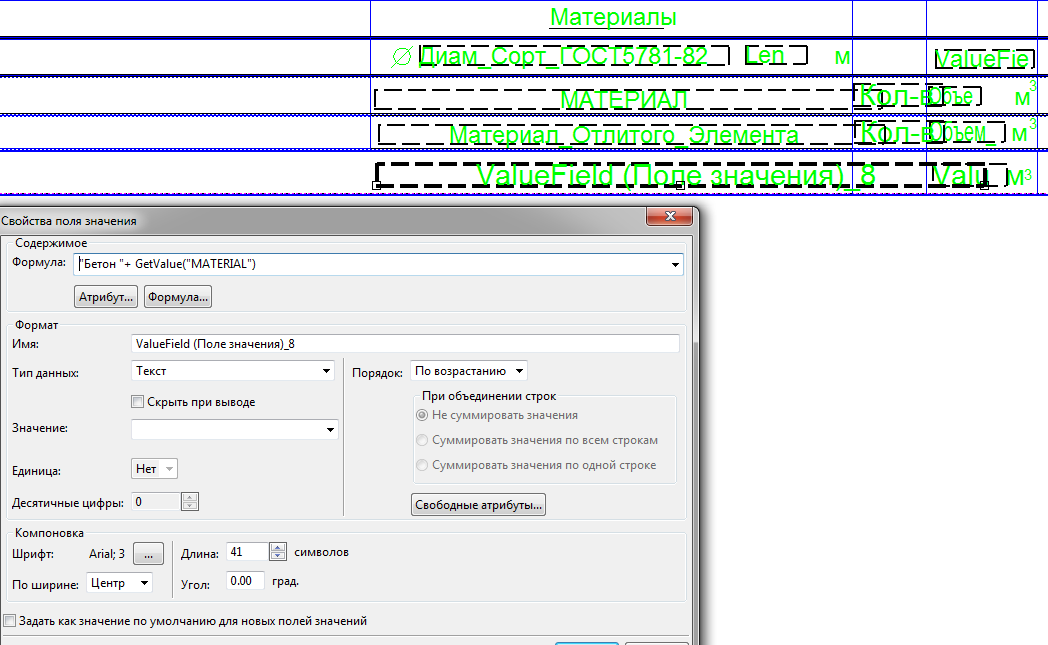Viewport: 1048px width, 645px height.
Task: Click the Угол angle input field
Action: tap(245, 581)
